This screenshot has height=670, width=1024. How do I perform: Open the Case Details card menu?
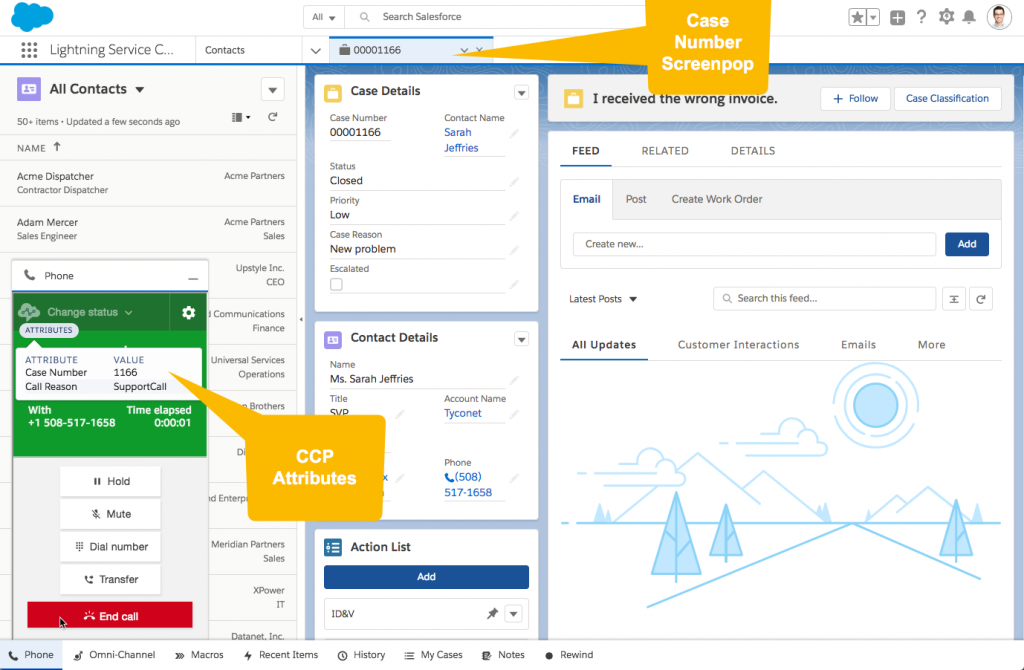[521, 93]
